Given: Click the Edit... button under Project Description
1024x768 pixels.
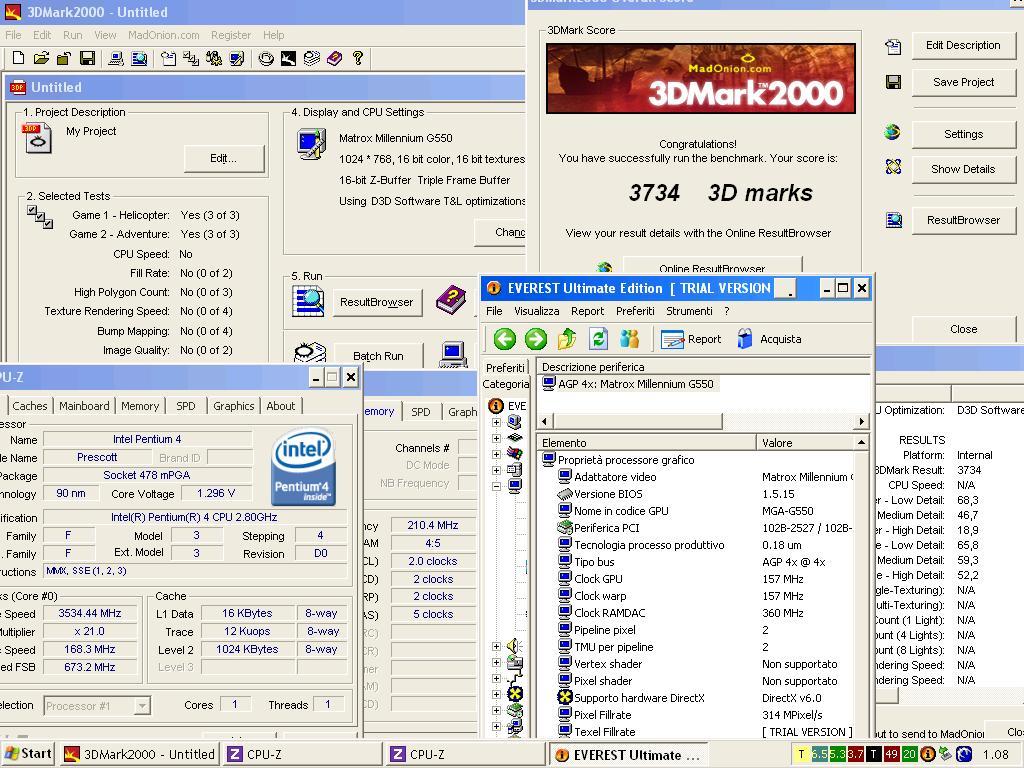Looking at the screenshot, I should click(x=223, y=158).
